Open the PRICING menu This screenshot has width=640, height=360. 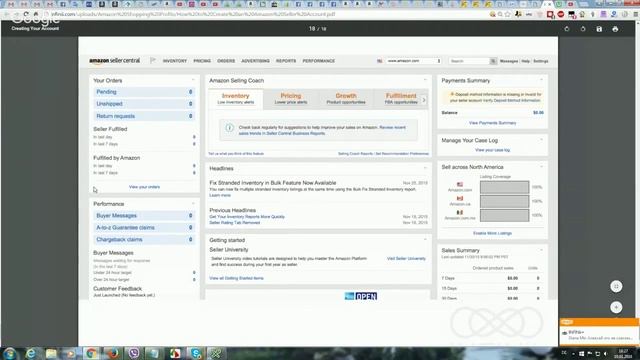pos(202,61)
